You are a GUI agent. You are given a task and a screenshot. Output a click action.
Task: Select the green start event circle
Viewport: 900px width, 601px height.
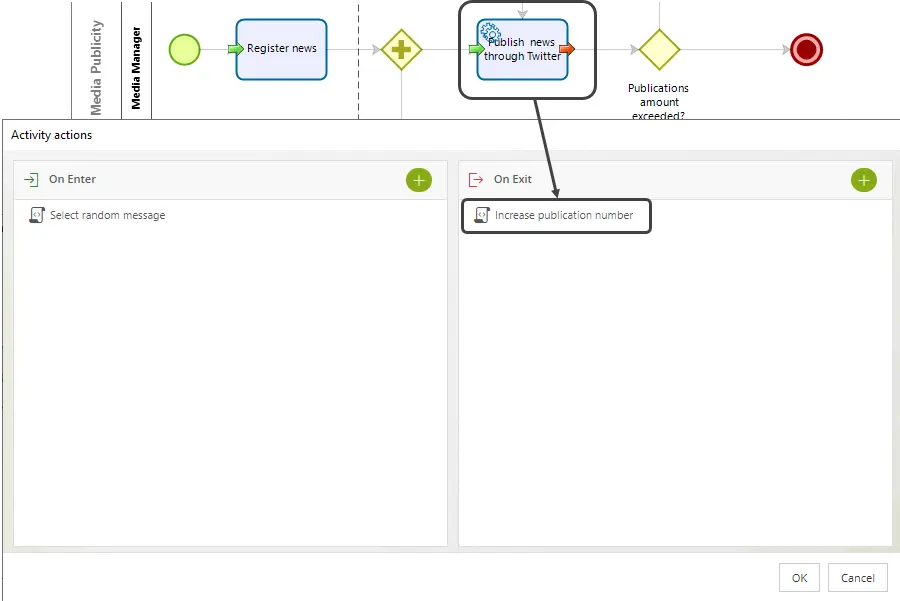pyautogui.click(x=185, y=49)
